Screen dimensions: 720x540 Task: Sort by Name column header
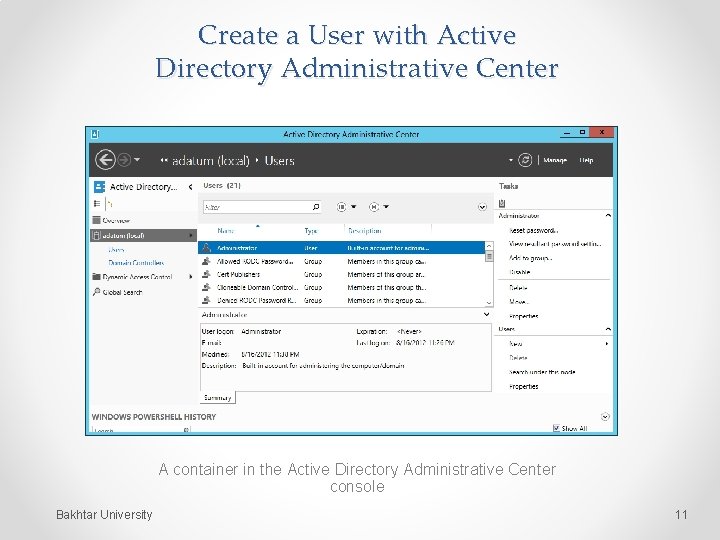pyautogui.click(x=225, y=231)
